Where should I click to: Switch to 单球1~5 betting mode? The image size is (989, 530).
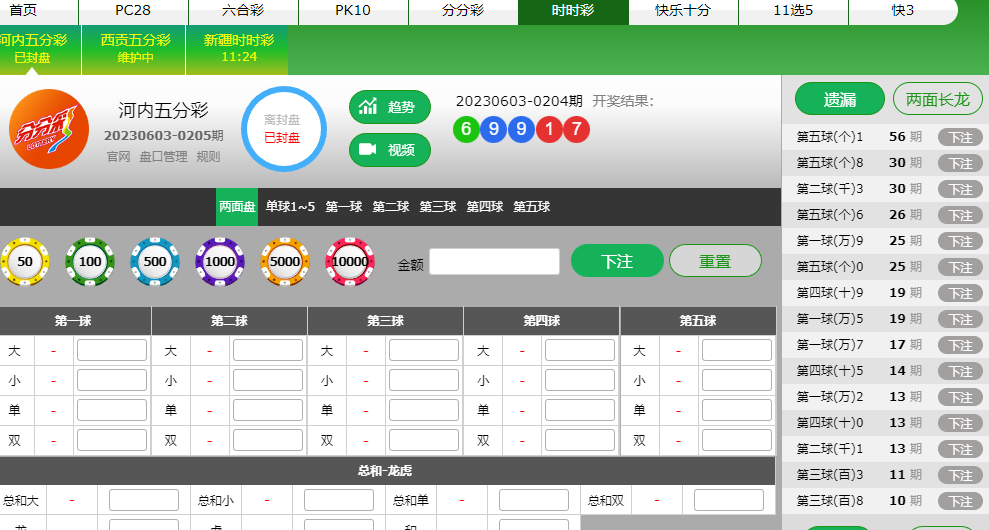pyautogui.click(x=290, y=207)
